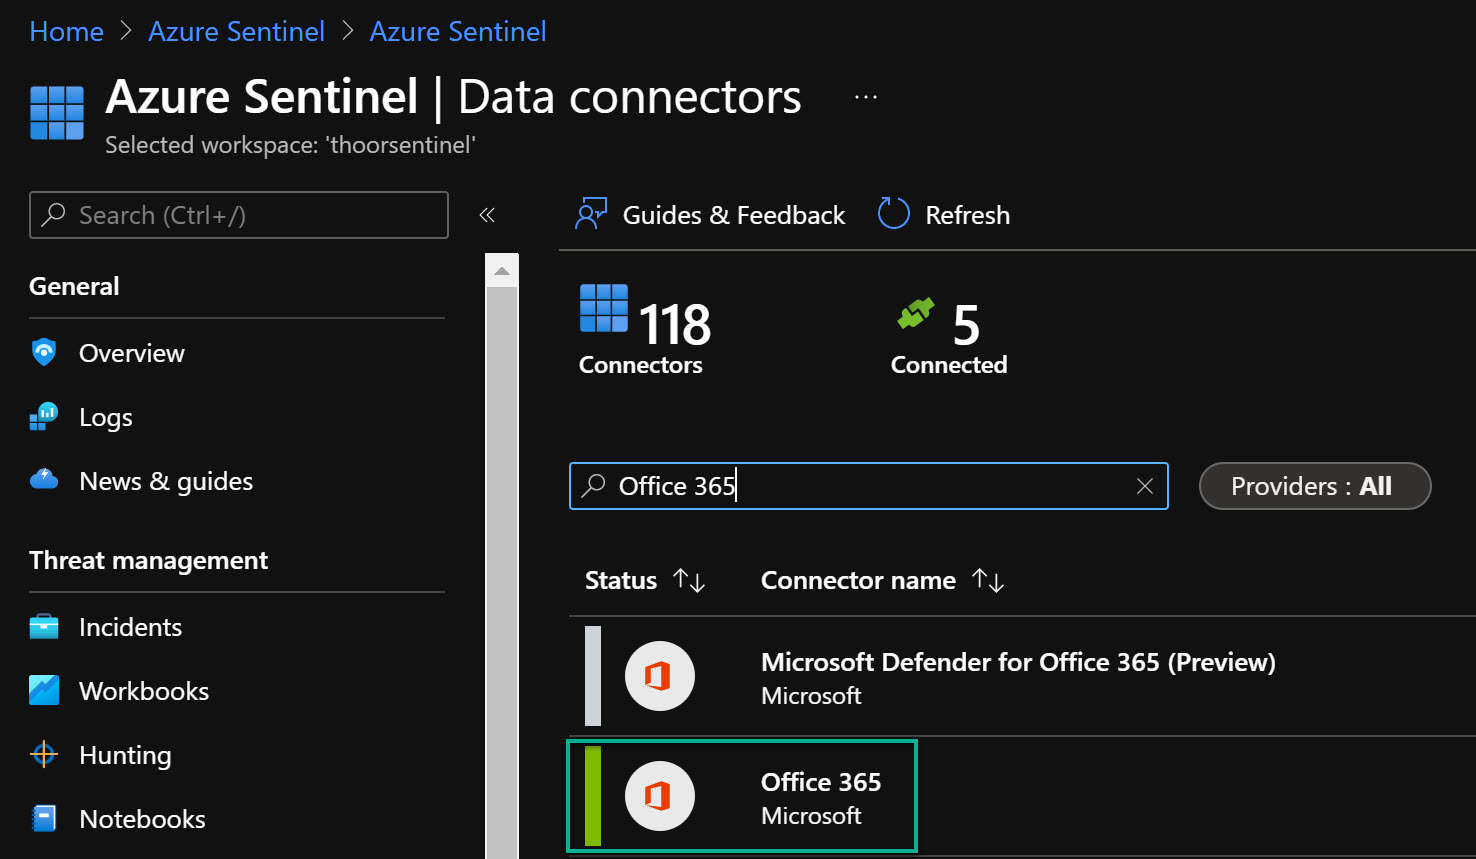Click the Overview shield icon in sidebar

click(x=44, y=353)
